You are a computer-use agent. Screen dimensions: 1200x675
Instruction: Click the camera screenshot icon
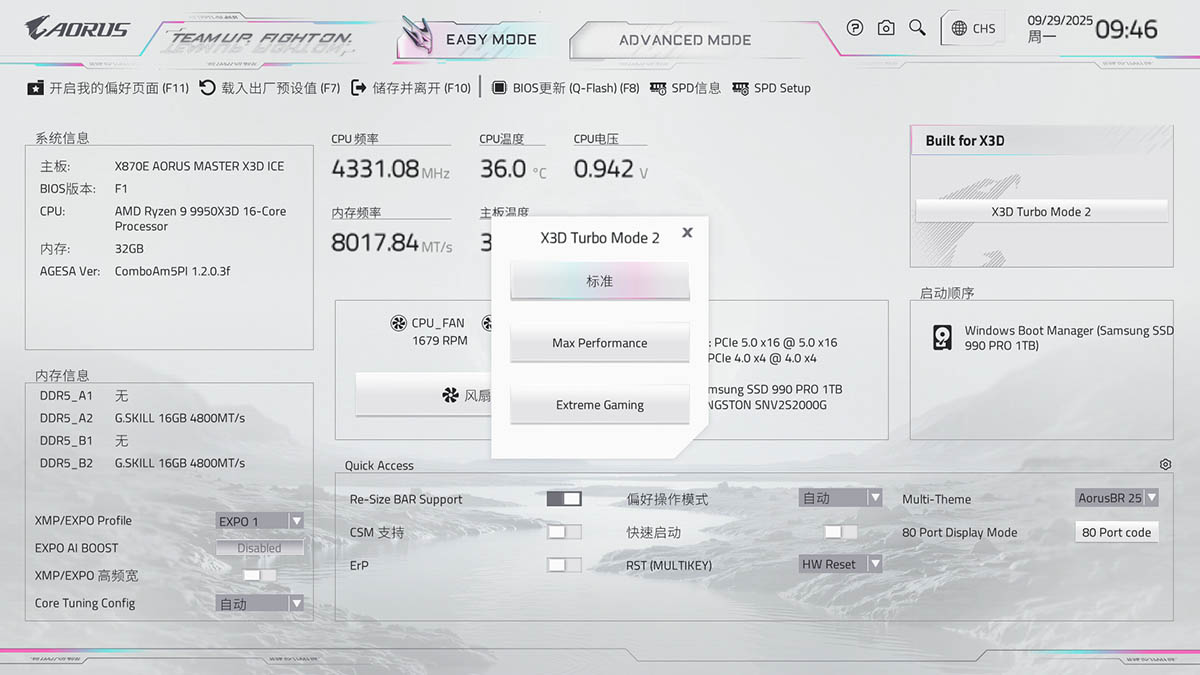pos(886,28)
